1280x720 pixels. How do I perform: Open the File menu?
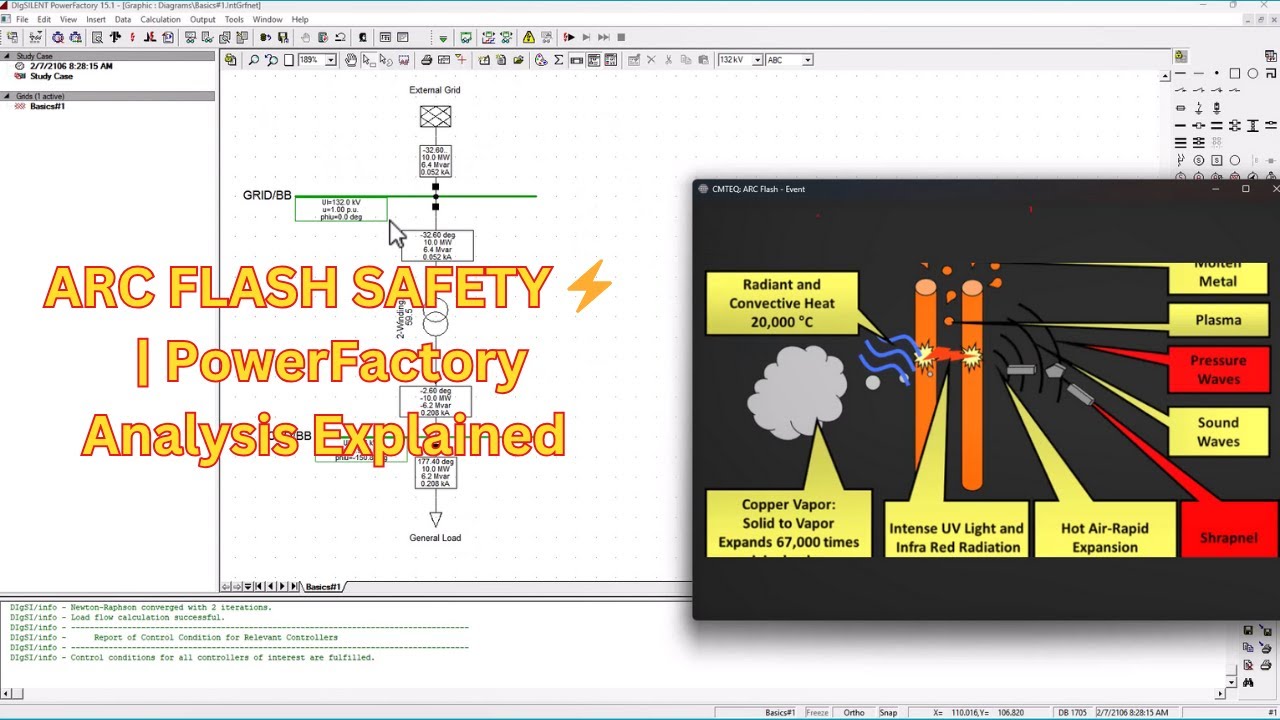[x=22, y=19]
